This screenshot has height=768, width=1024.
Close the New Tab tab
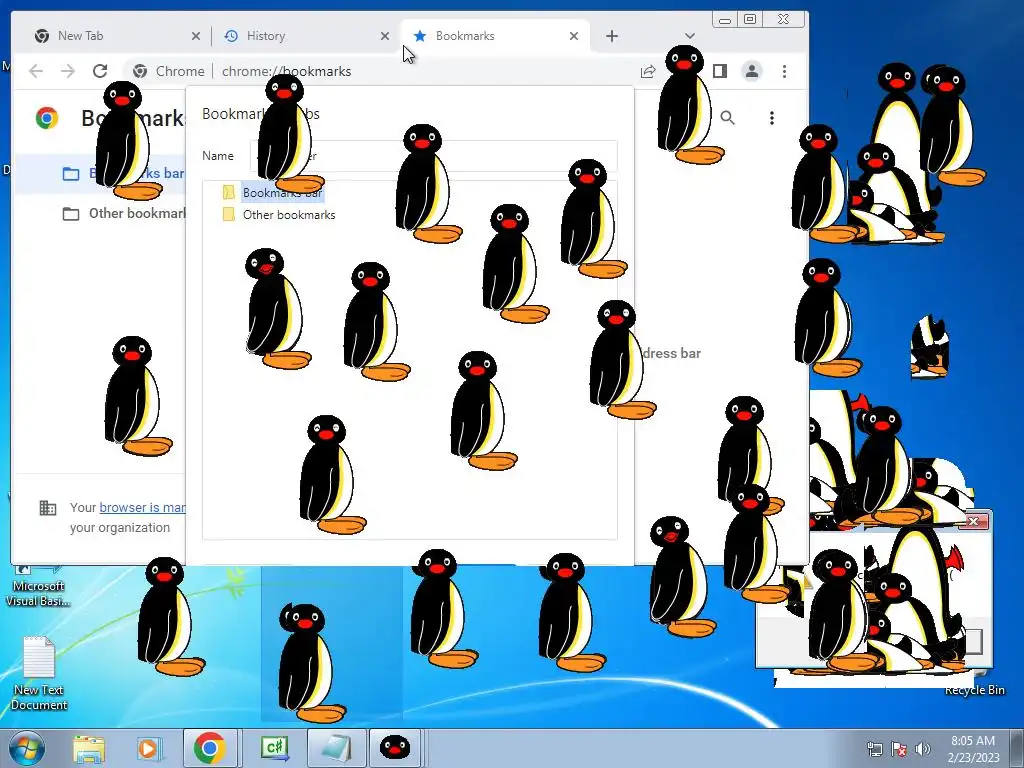[195, 37]
